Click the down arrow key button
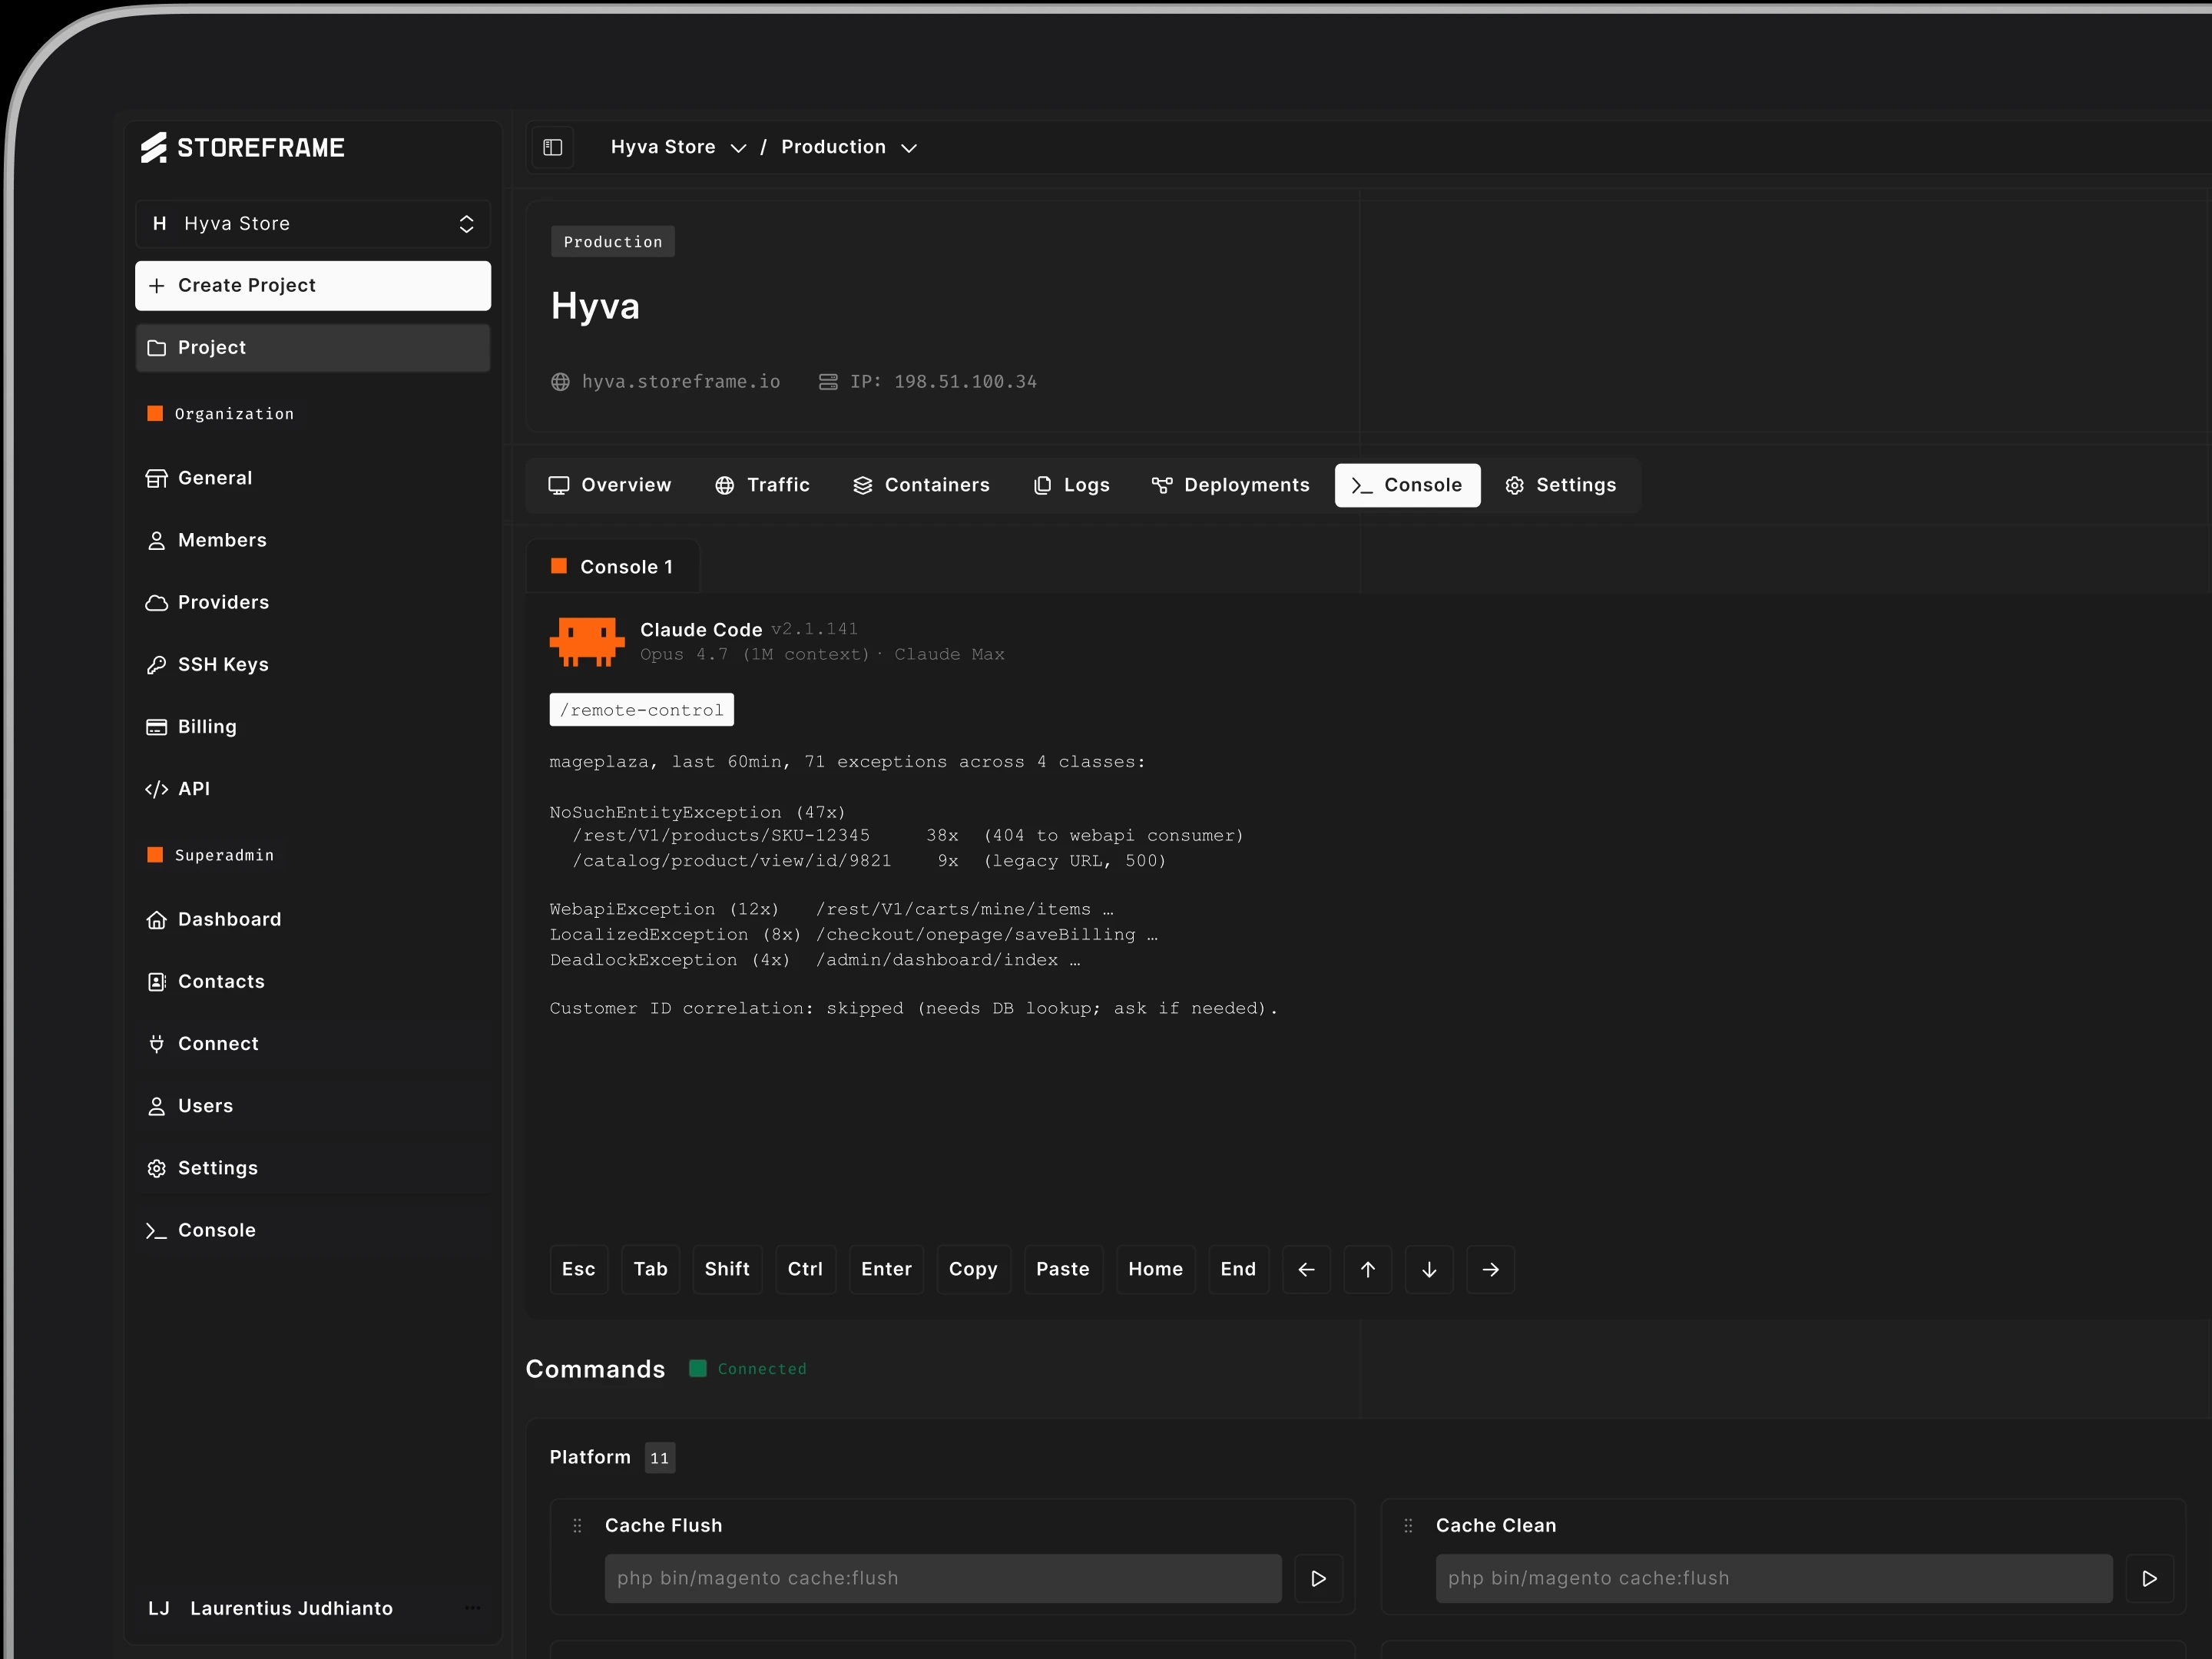The width and height of the screenshot is (2212, 1659). (x=1429, y=1269)
